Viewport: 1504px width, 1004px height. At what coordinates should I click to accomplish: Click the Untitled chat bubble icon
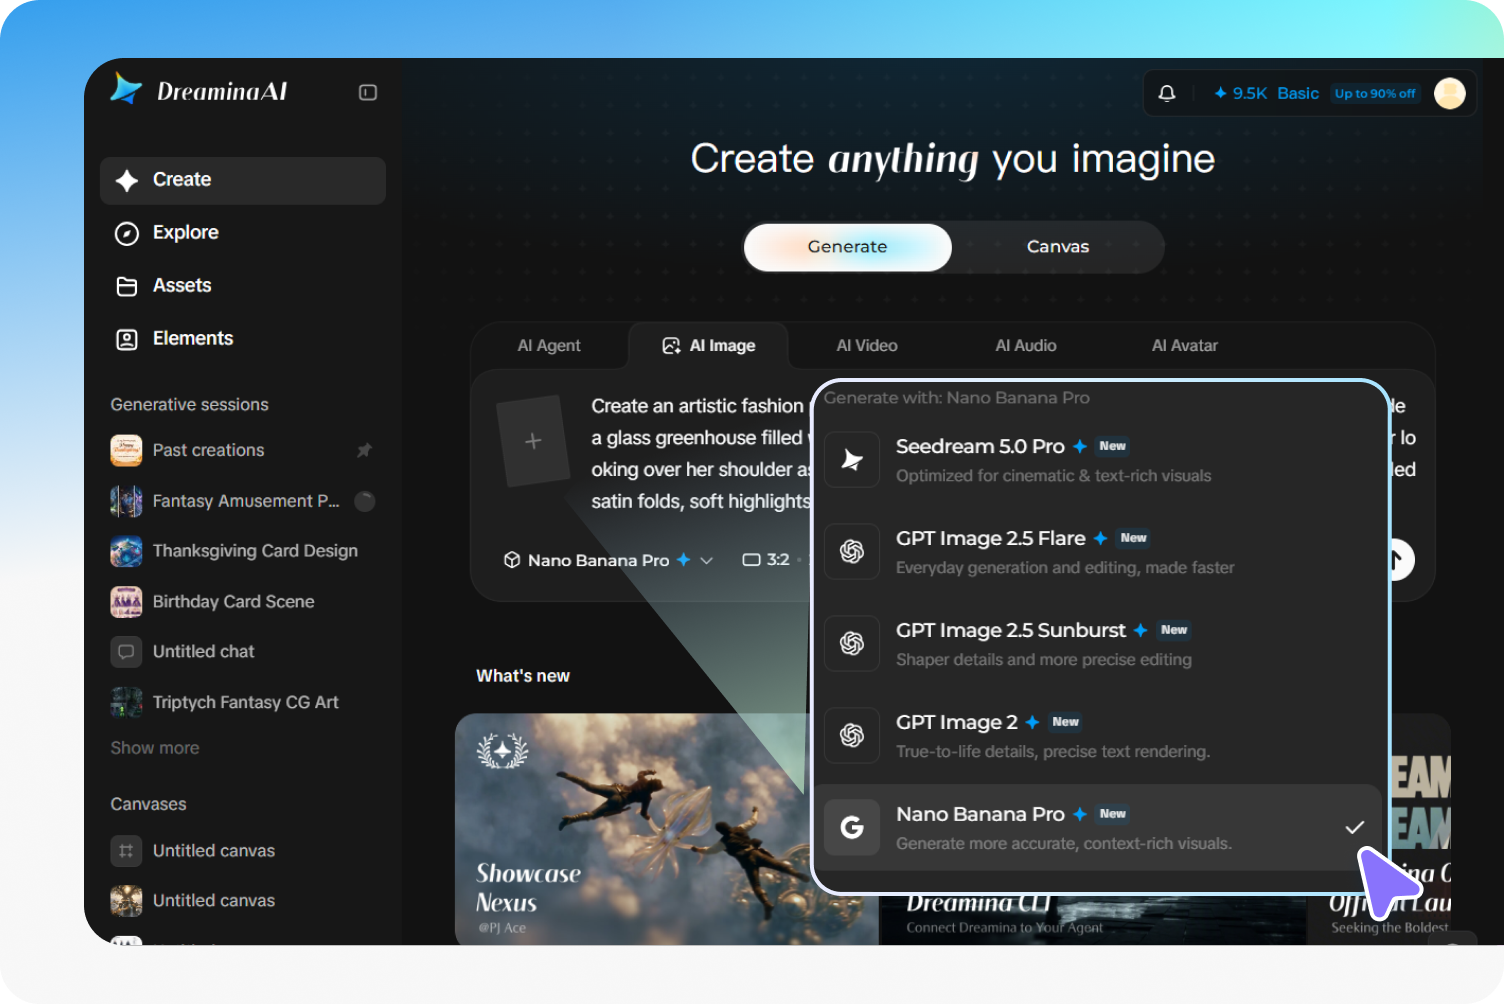pyautogui.click(x=126, y=651)
